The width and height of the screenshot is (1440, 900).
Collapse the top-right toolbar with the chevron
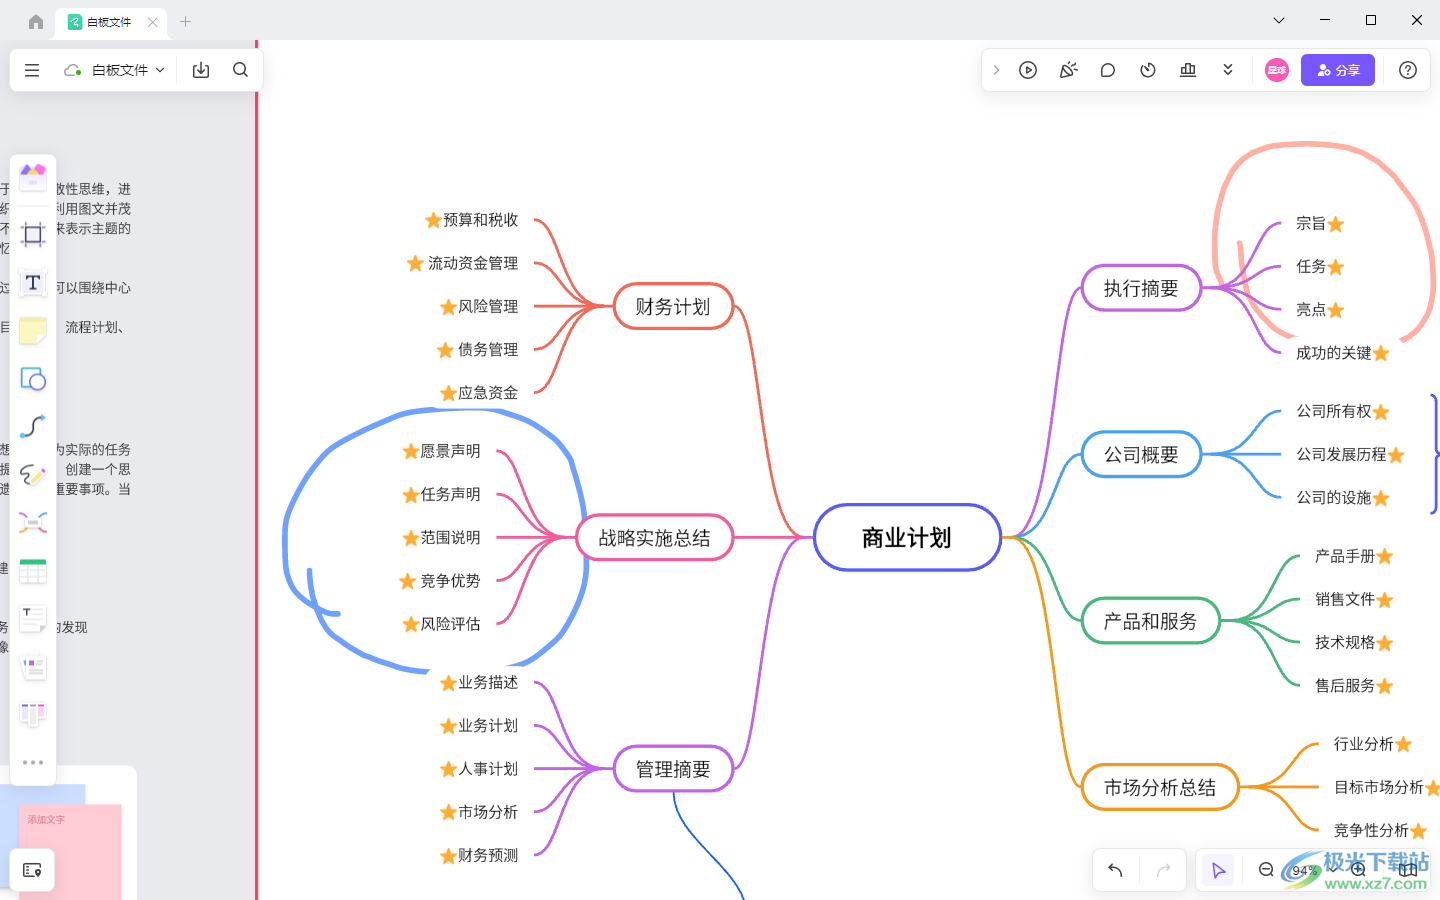(x=996, y=70)
